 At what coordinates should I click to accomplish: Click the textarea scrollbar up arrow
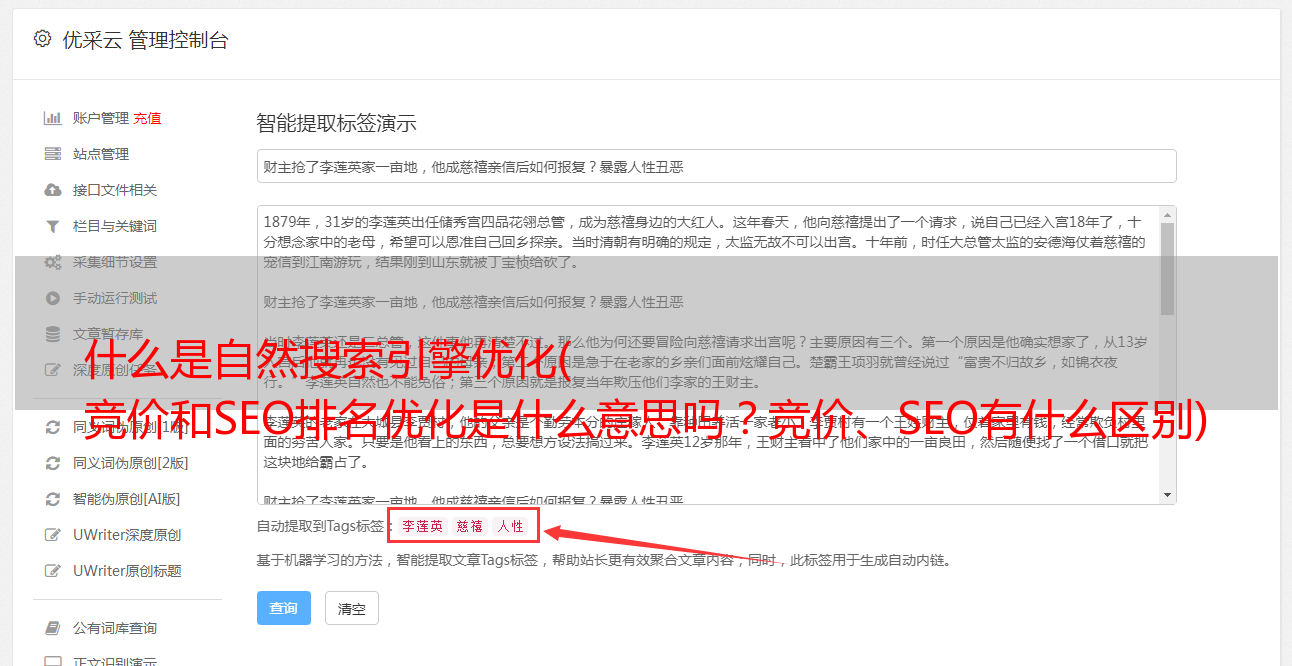(1167, 215)
